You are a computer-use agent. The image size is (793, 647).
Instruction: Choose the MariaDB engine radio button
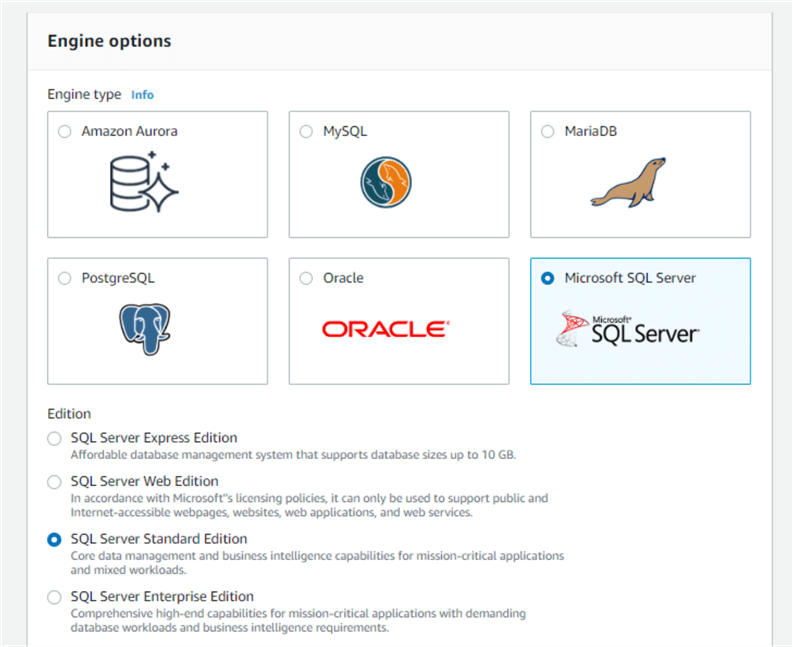[x=547, y=131]
